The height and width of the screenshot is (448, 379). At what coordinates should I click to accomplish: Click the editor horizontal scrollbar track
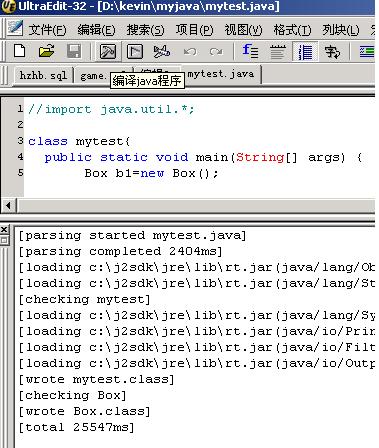click(x=196, y=205)
